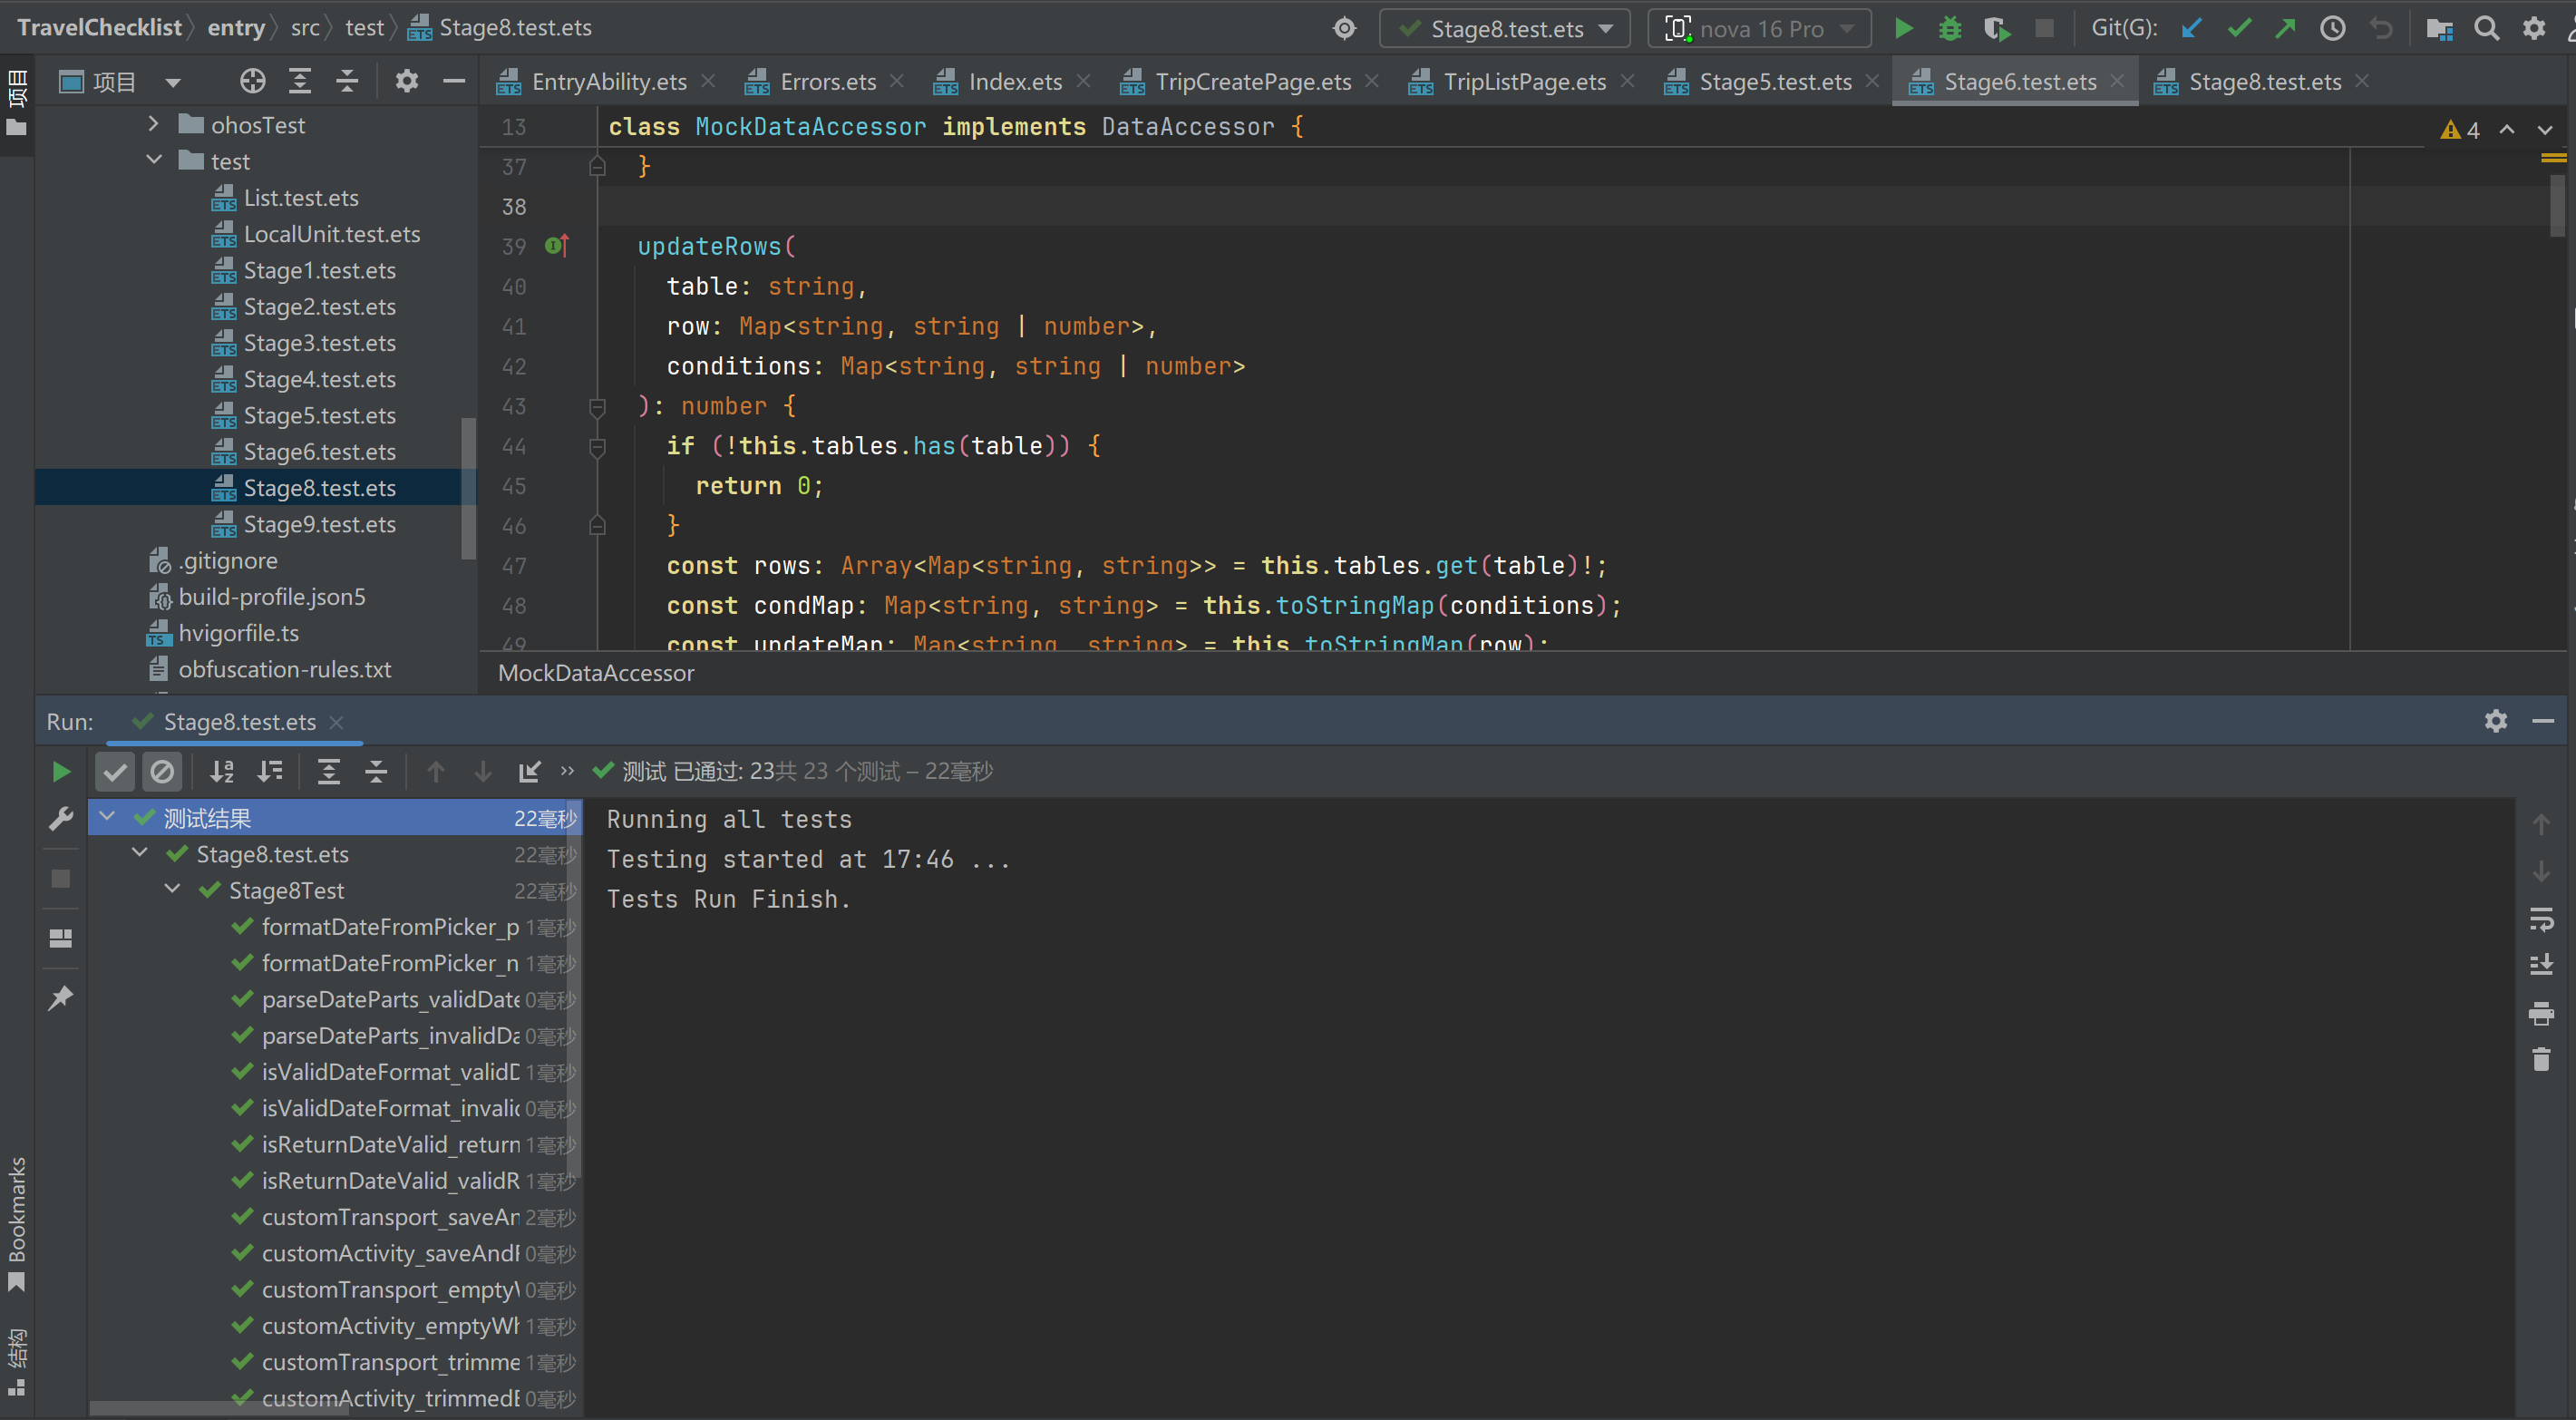Screen dimensions: 2576x1420
Task: Collapse all in project panel
Action: (x=347, y=81)
